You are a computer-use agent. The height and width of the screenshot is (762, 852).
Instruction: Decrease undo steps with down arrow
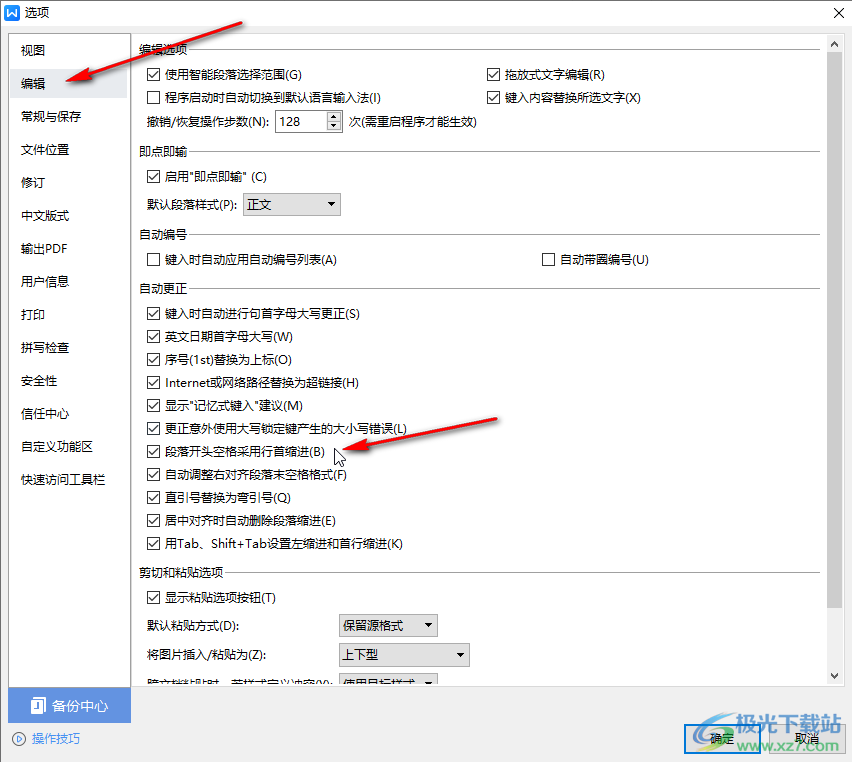[334, 127]
